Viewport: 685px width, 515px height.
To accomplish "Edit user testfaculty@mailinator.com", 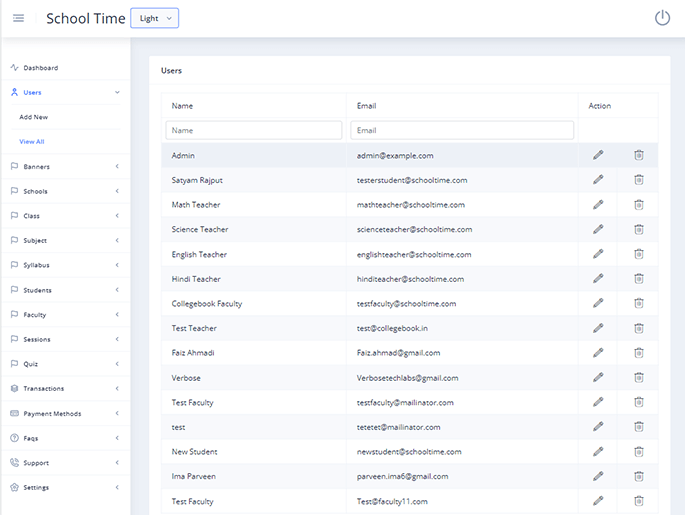I will (598, 402).
